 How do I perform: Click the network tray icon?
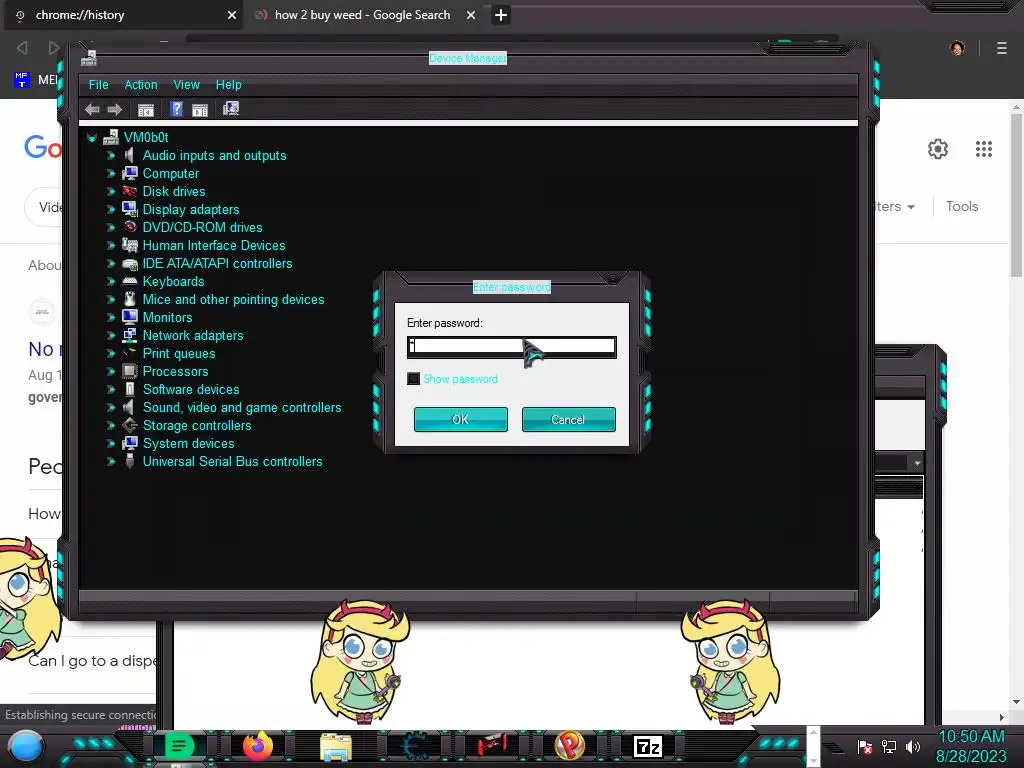(x=889, y=746)
